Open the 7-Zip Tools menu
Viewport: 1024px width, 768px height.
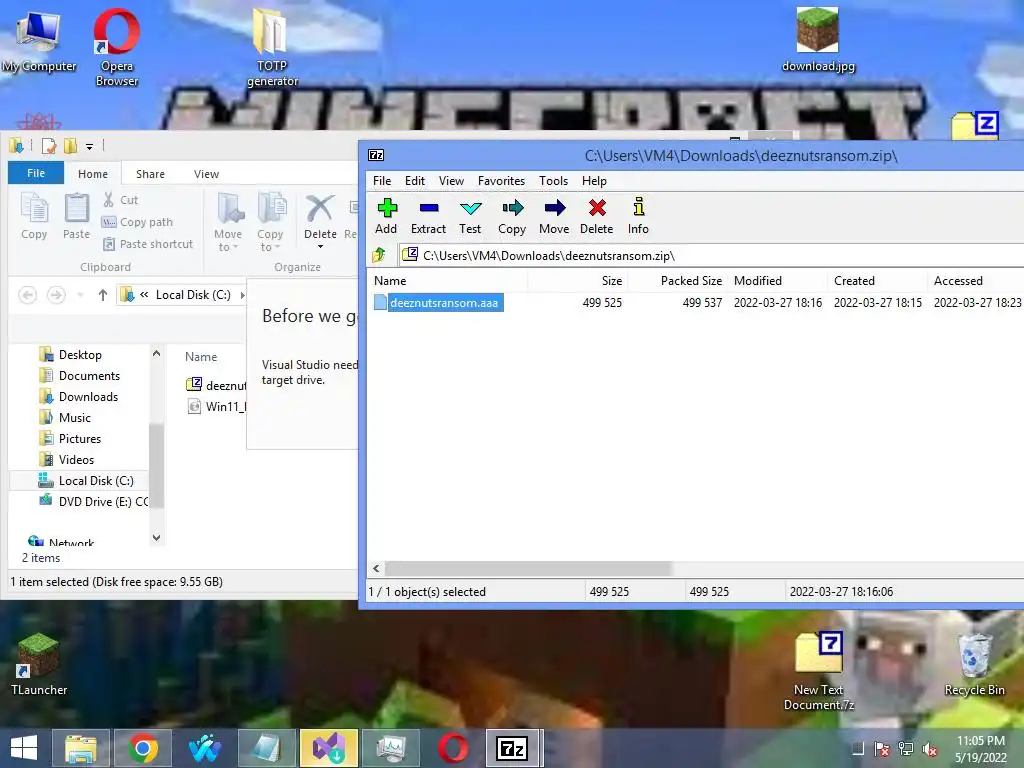click(553, 181)
